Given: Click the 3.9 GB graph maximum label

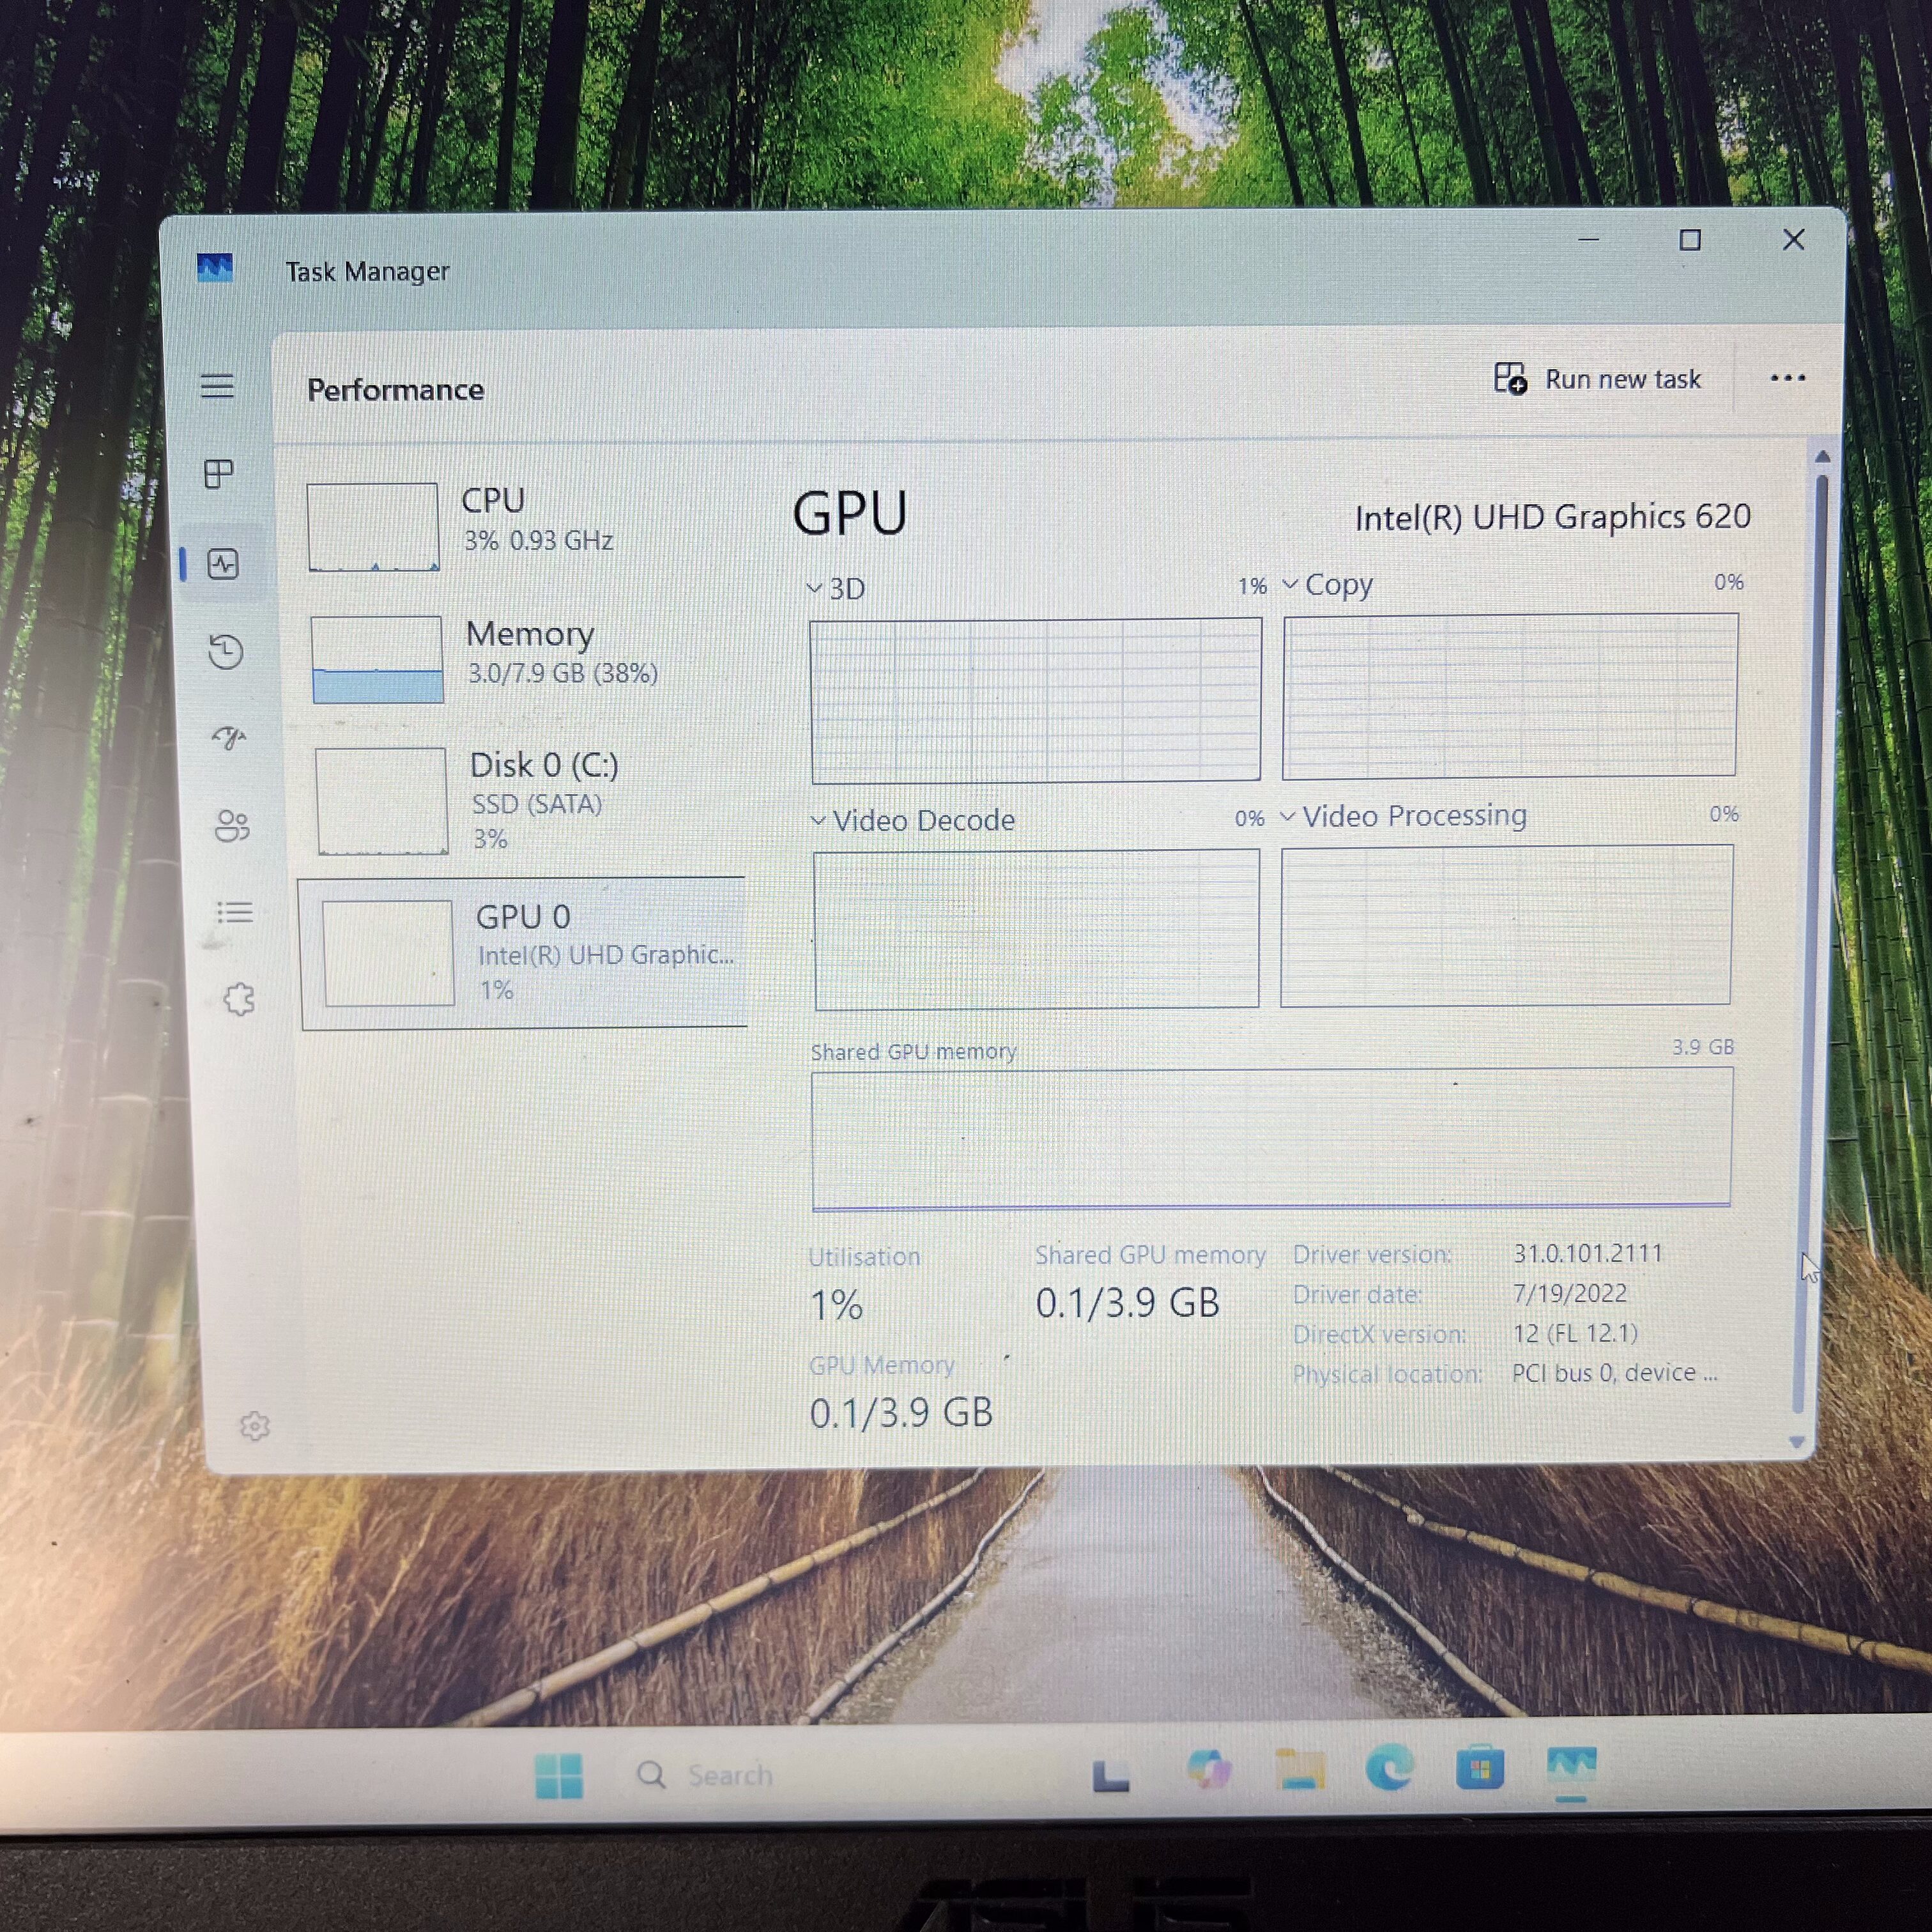Looking at the screenshot, I should (1703, 1047).
